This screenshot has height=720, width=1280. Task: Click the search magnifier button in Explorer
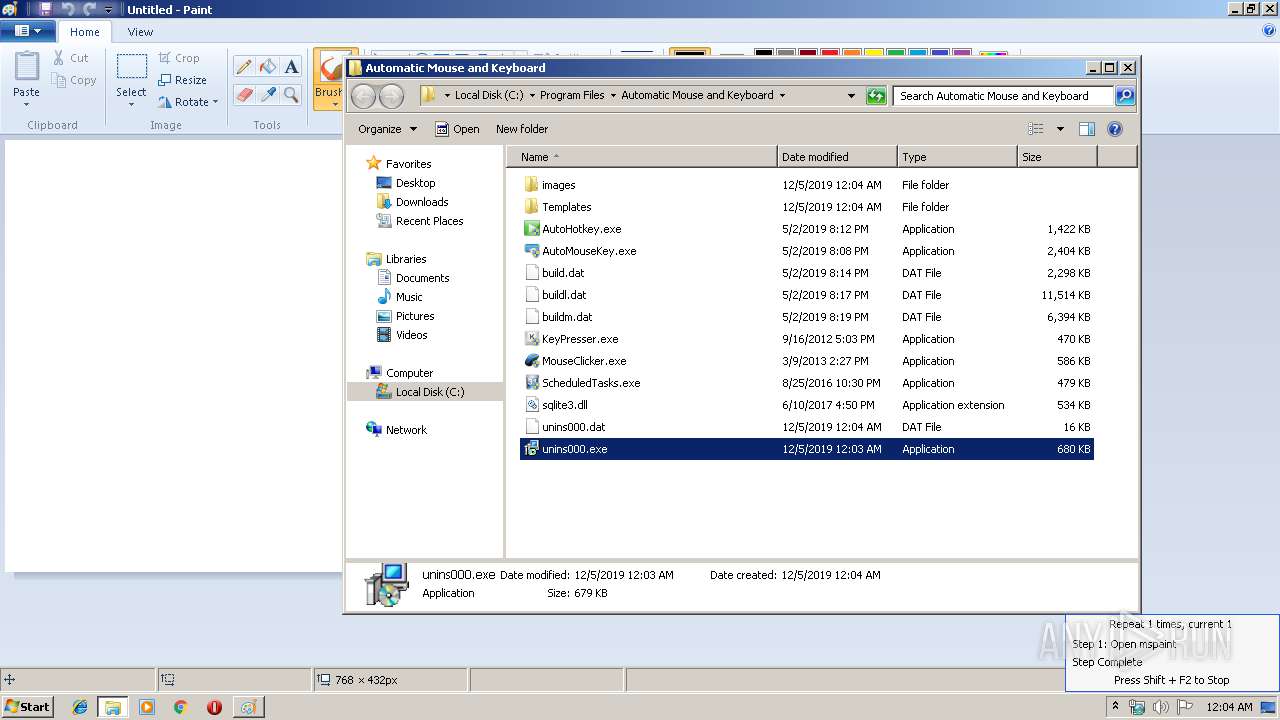coord(1125,96)
